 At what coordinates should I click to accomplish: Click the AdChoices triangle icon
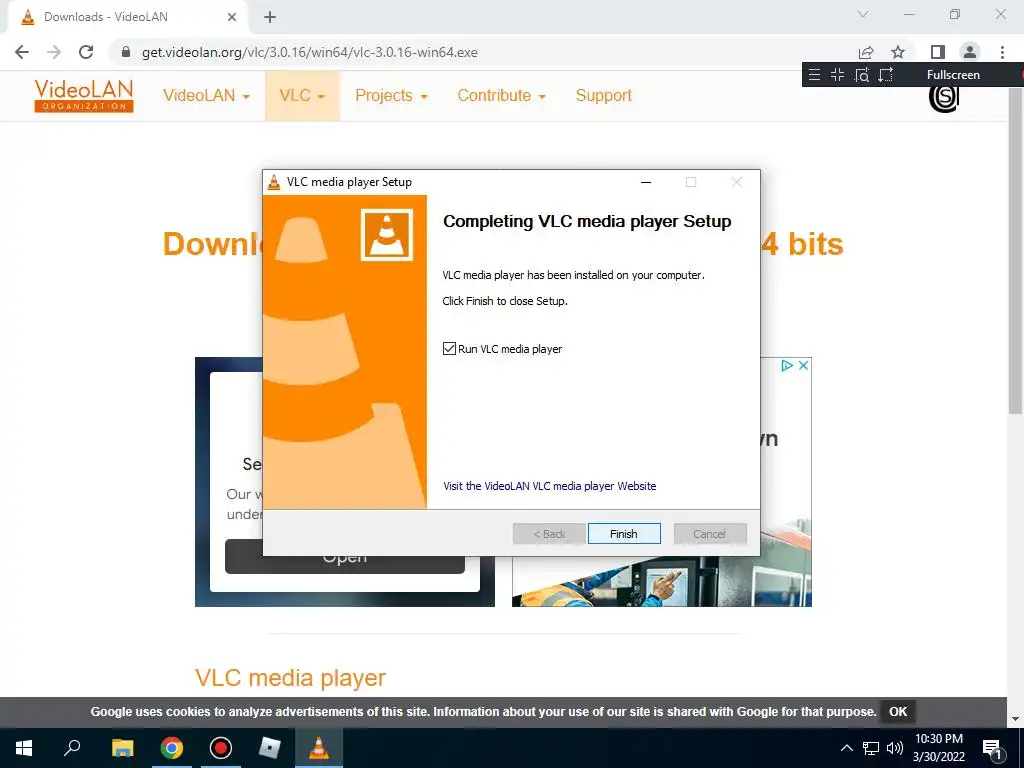787,366
